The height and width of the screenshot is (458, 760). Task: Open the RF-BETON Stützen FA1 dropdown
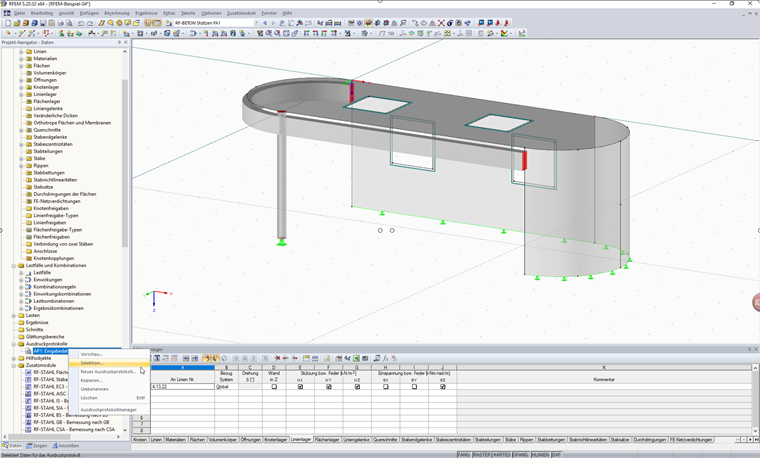click(x=254, y=22)
